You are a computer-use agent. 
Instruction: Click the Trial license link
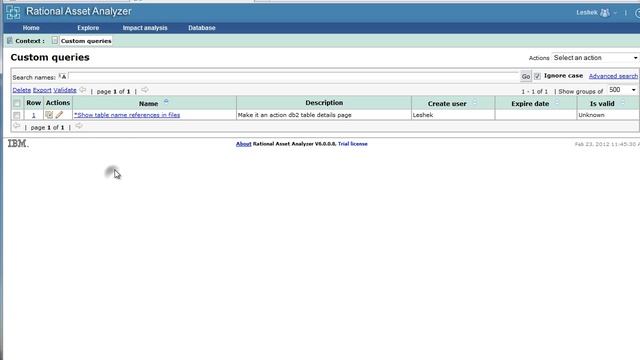[353, 144]
